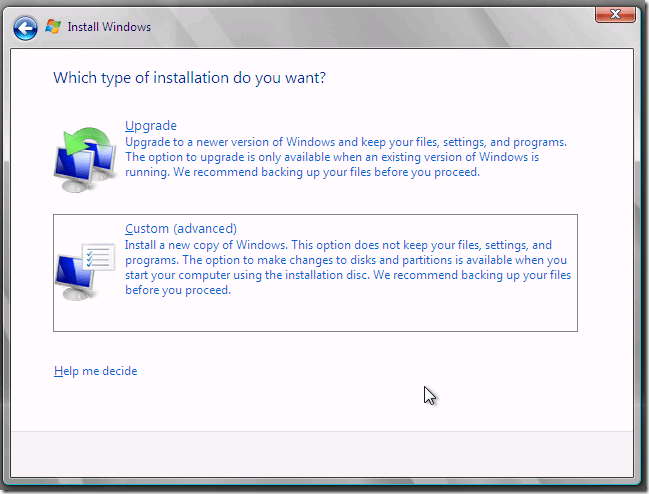Click the 'Which type of installation' heading
The width and height of the screenshot is (649, 494).
pos(189,77)
